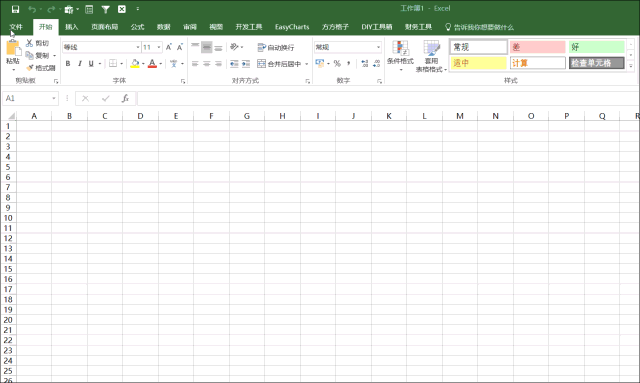Click the text orientation icon

click(x=234, y=47)
